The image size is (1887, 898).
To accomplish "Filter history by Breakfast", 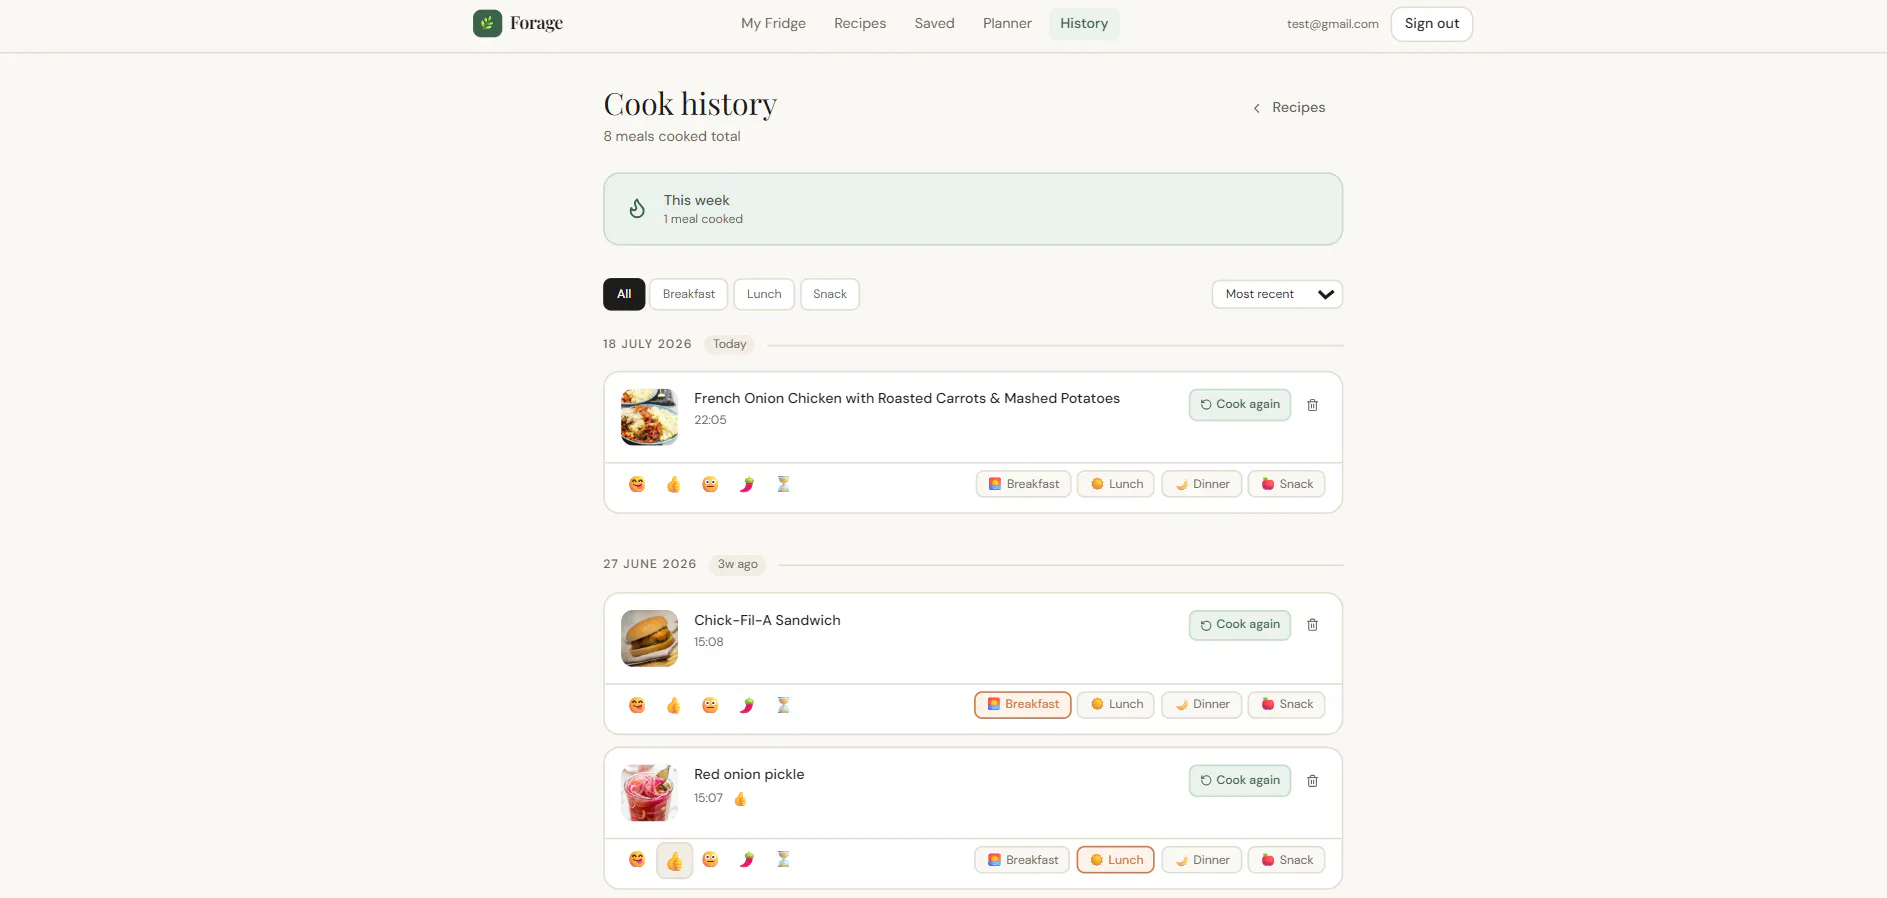I will click(x=689, y=294).
